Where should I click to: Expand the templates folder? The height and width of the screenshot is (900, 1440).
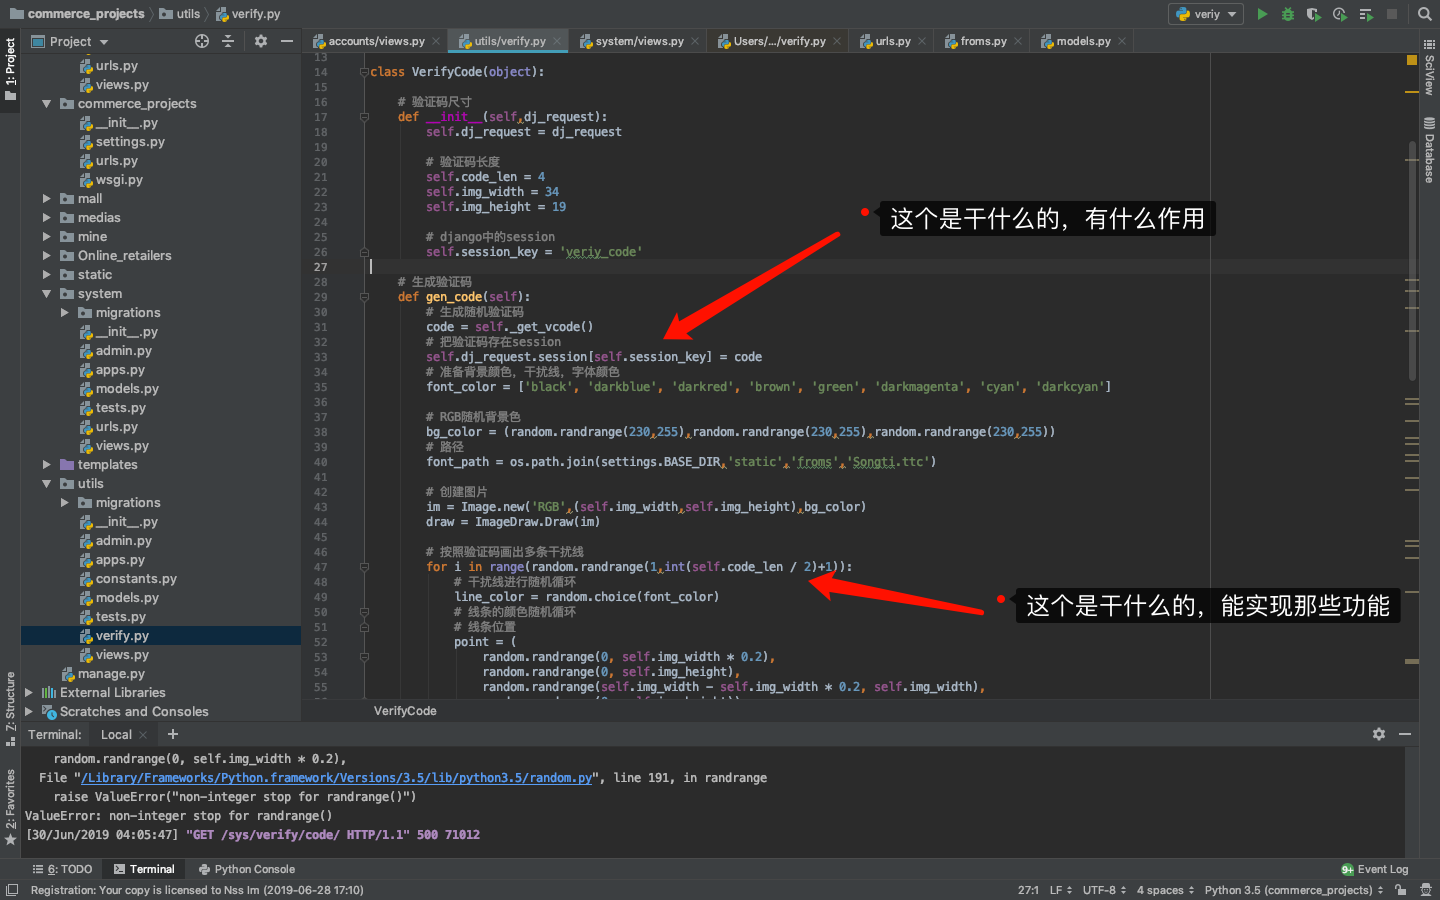pos(46,465)
